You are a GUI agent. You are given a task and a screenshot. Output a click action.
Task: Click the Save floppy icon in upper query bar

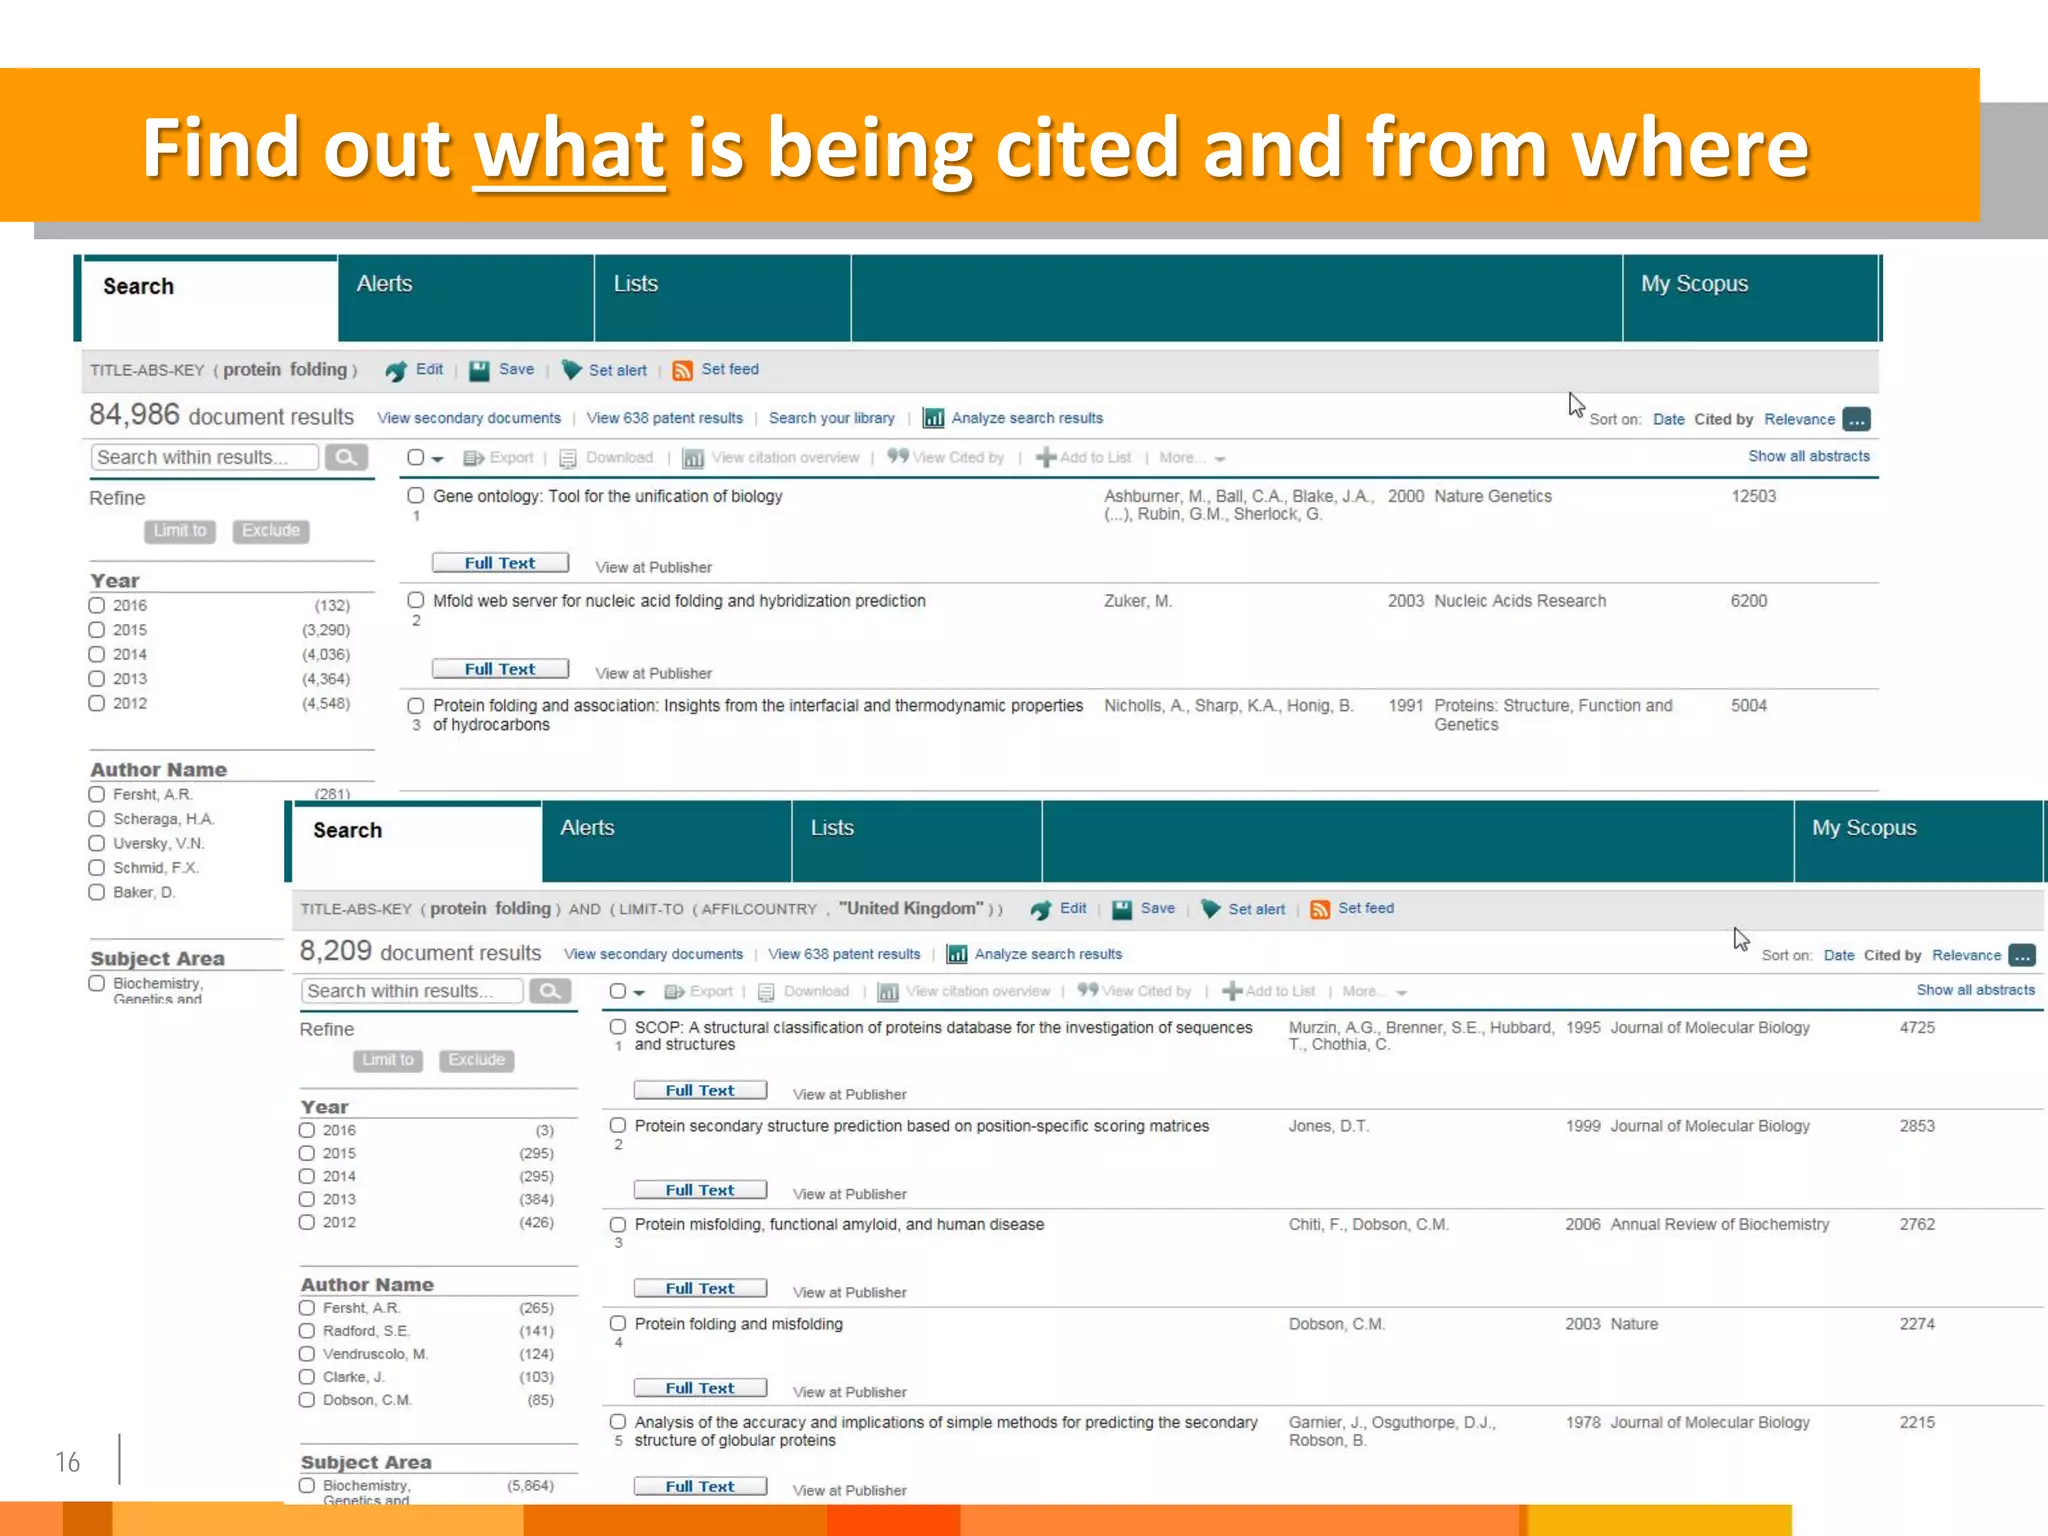pos(479,371)
